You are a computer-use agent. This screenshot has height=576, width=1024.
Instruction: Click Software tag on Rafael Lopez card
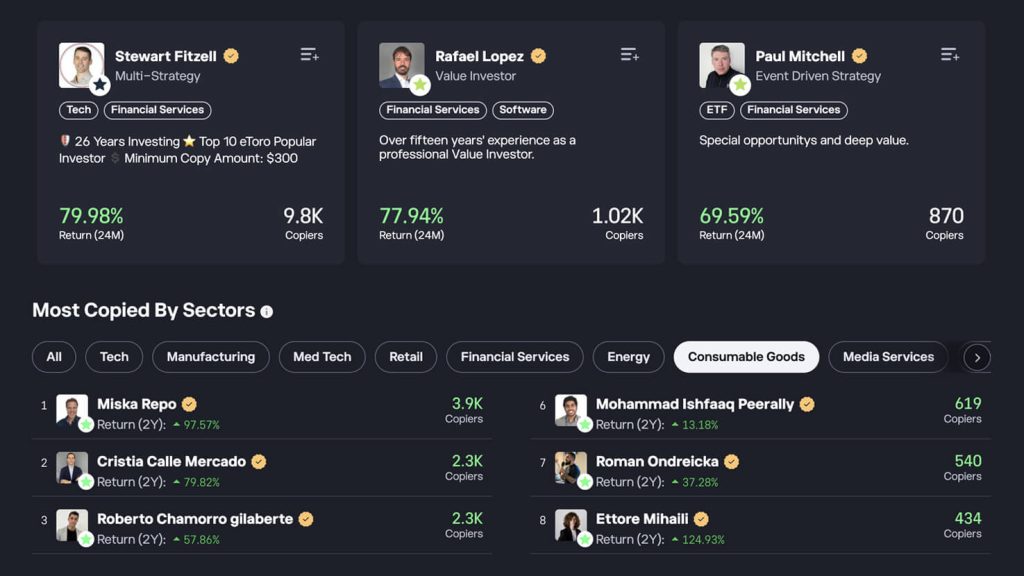[x=523, y=110]
